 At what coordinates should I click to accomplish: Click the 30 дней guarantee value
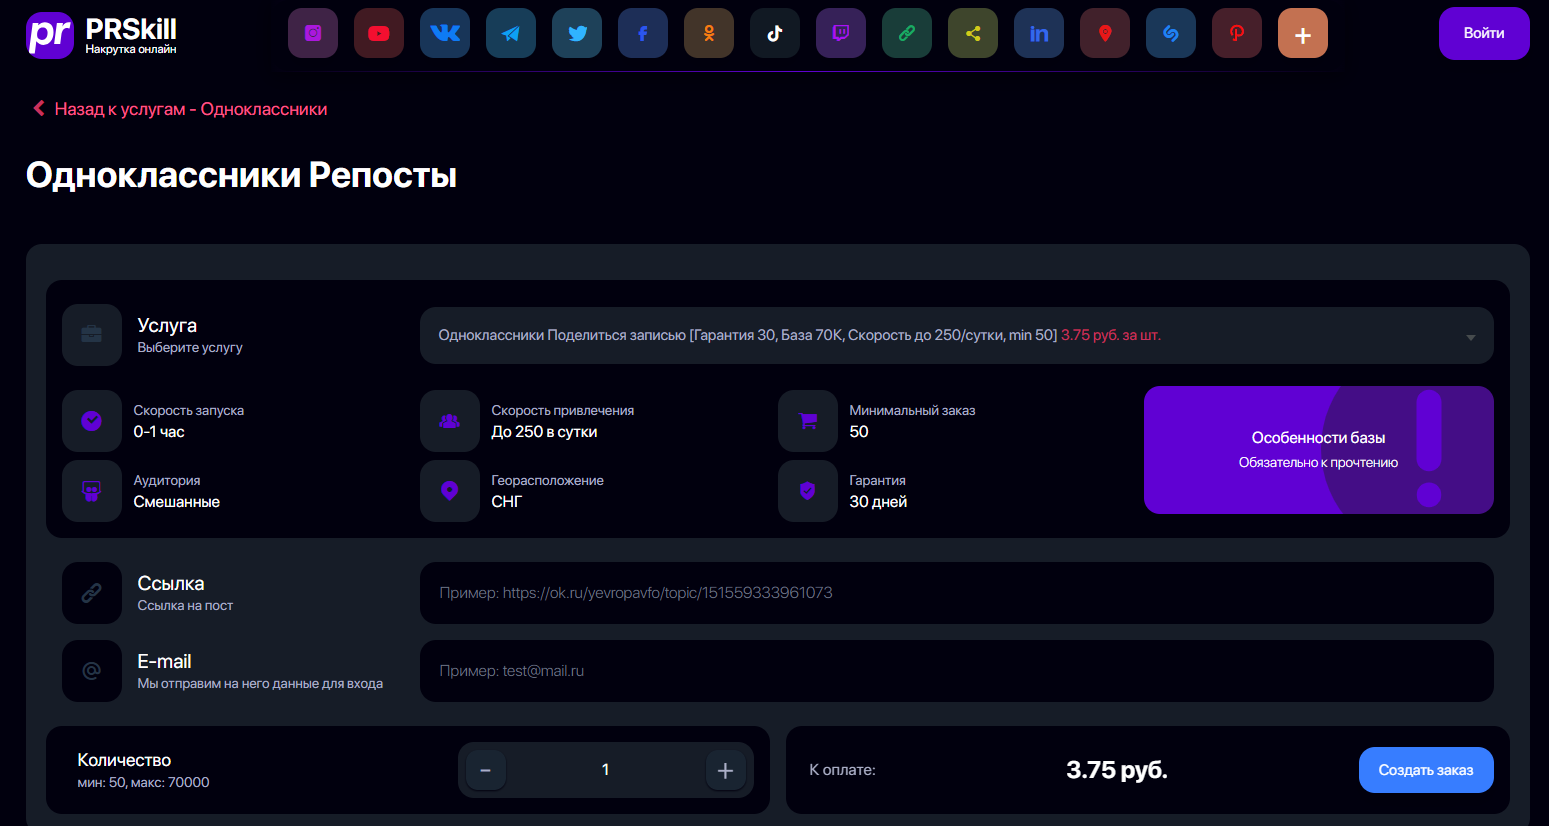[878, 502]
